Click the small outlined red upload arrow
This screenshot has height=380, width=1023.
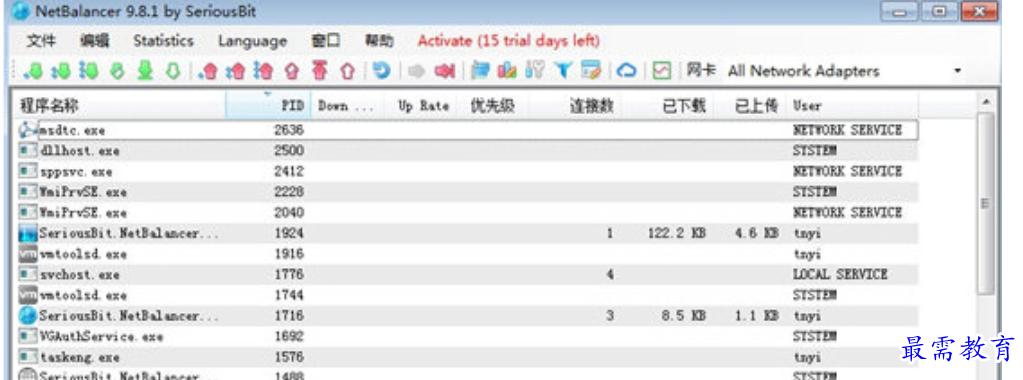tap(292, 71)
